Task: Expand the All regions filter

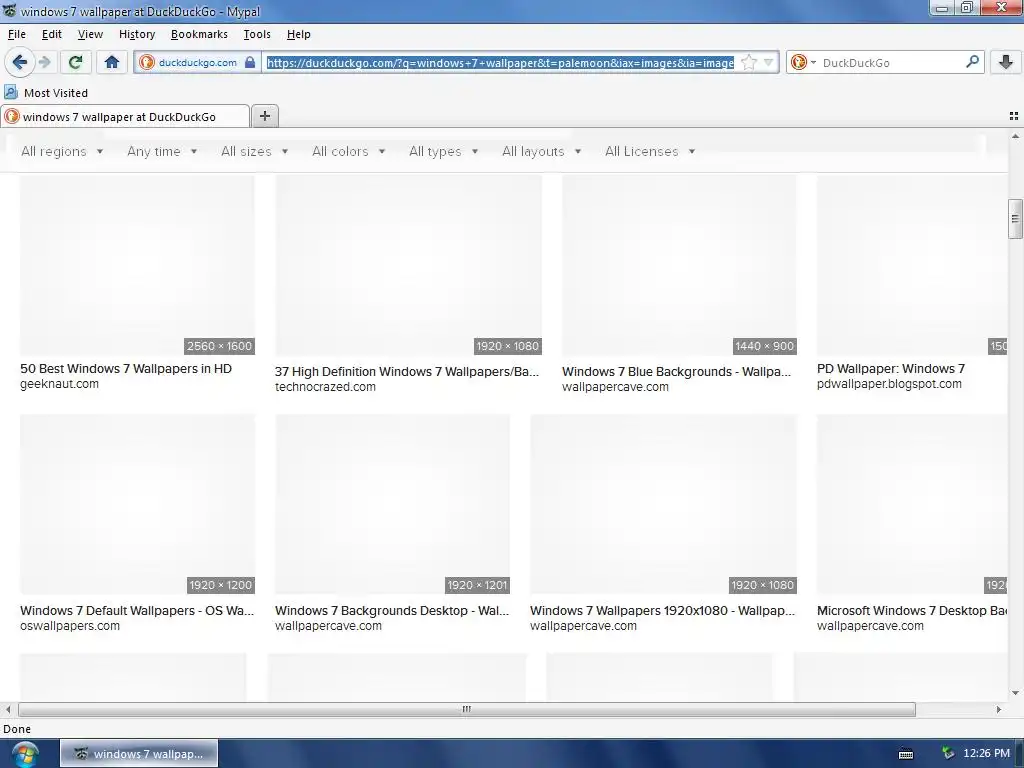Action: (62, 152)
